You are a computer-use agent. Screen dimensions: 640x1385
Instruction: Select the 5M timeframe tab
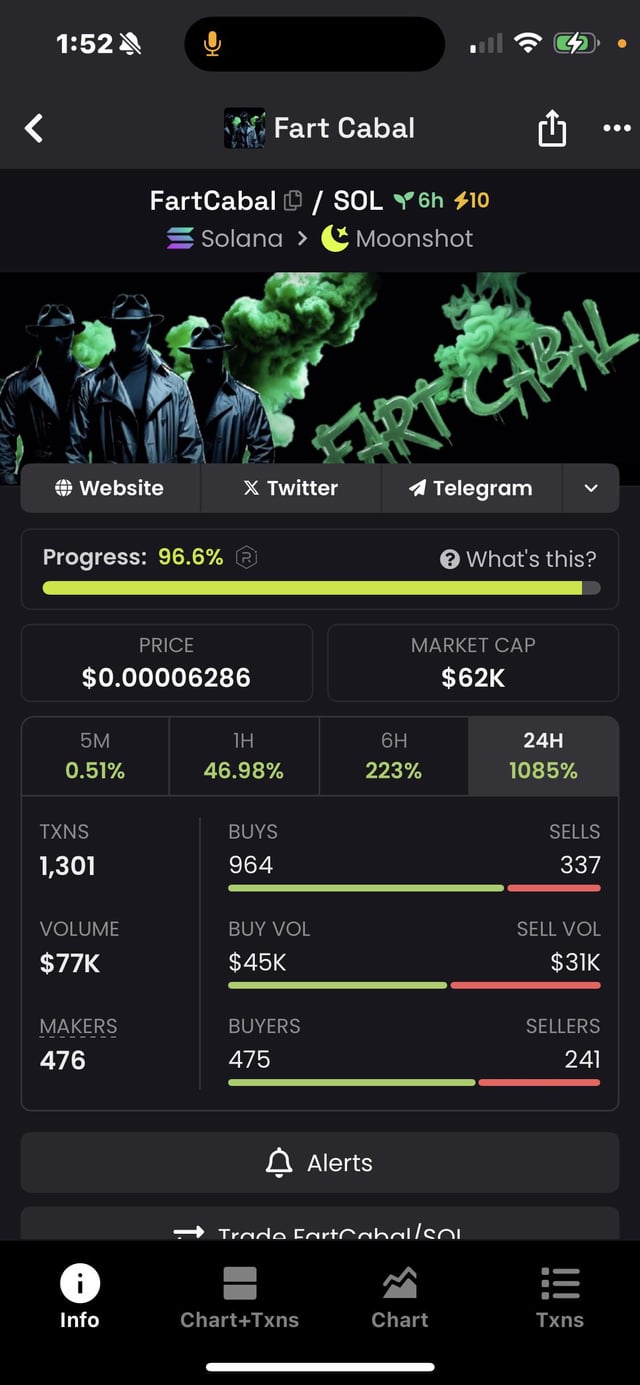pos(95,755)
